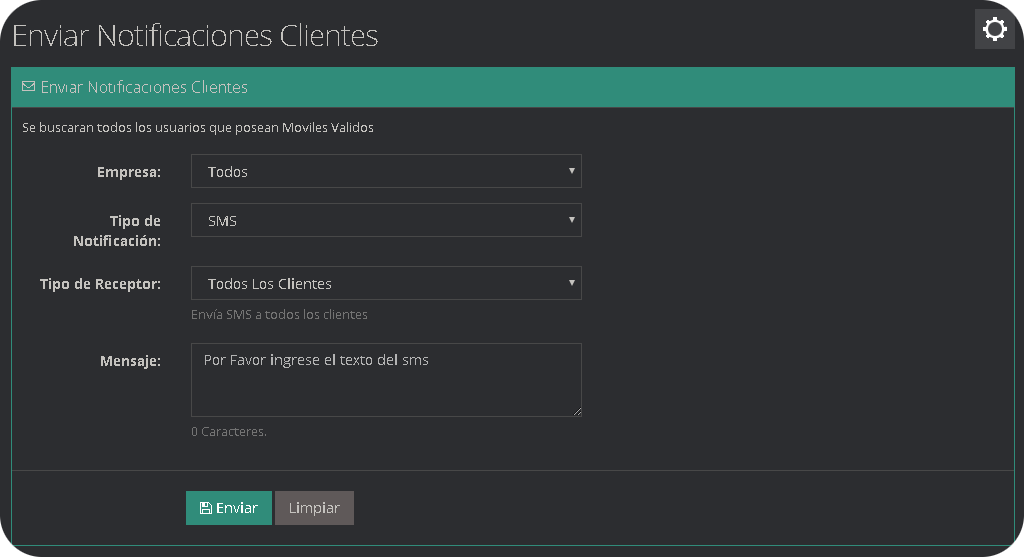The image size is (1024, 557).
Task: Click into the Mensaje text area
Action: point(386,380)
